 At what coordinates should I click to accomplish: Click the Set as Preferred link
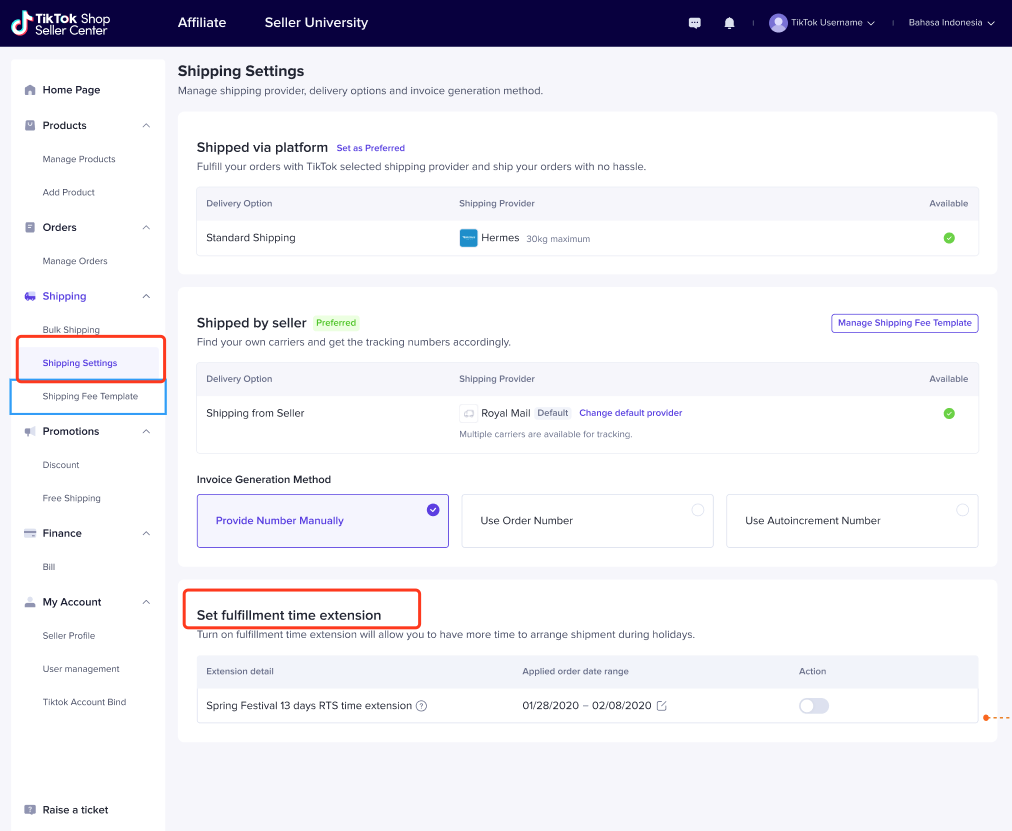coord(370,148)
